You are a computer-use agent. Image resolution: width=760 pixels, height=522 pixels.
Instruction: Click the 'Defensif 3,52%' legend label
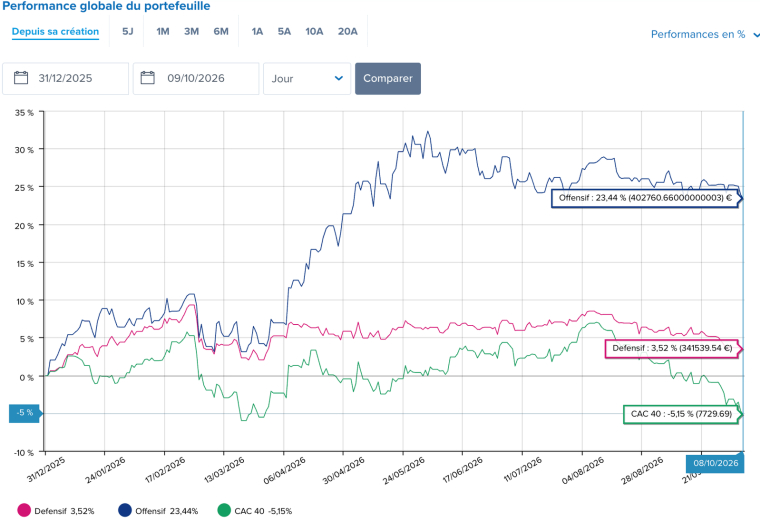point(64,511)
